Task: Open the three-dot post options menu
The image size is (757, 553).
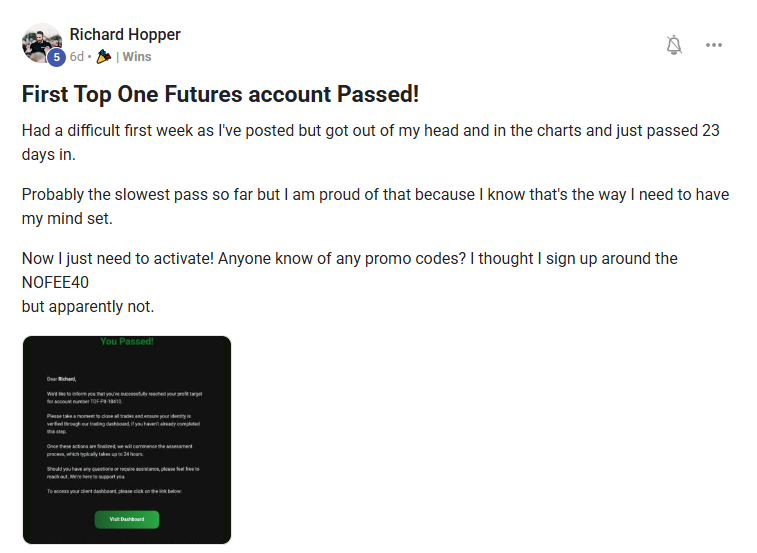Action: (x=714, y=45)
